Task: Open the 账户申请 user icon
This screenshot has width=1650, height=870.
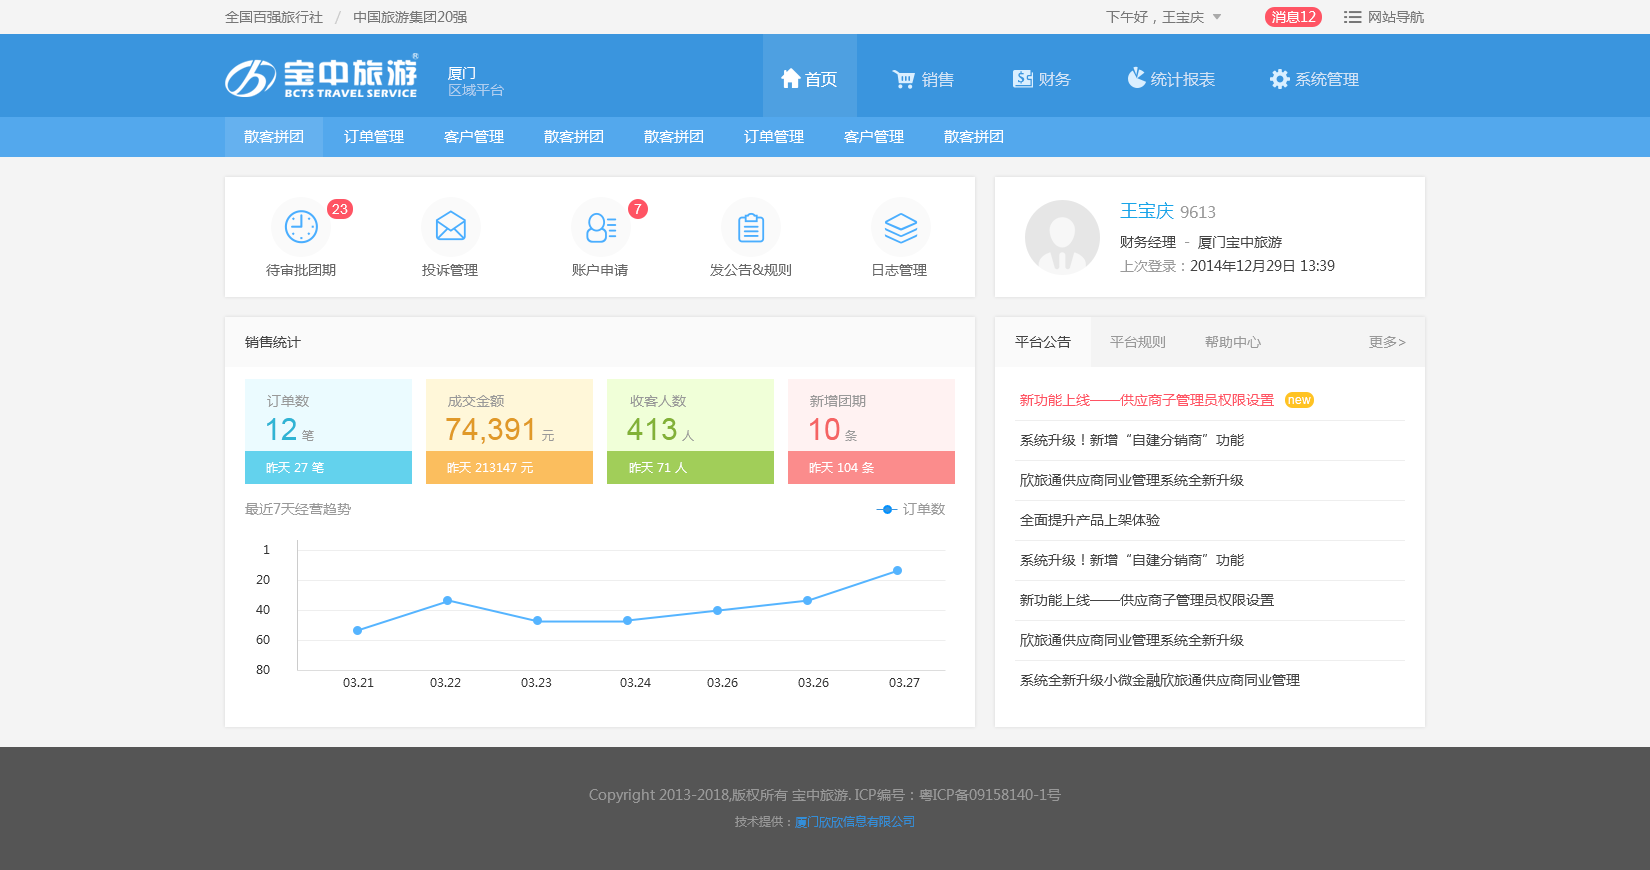Action: [x=601, y=227]
